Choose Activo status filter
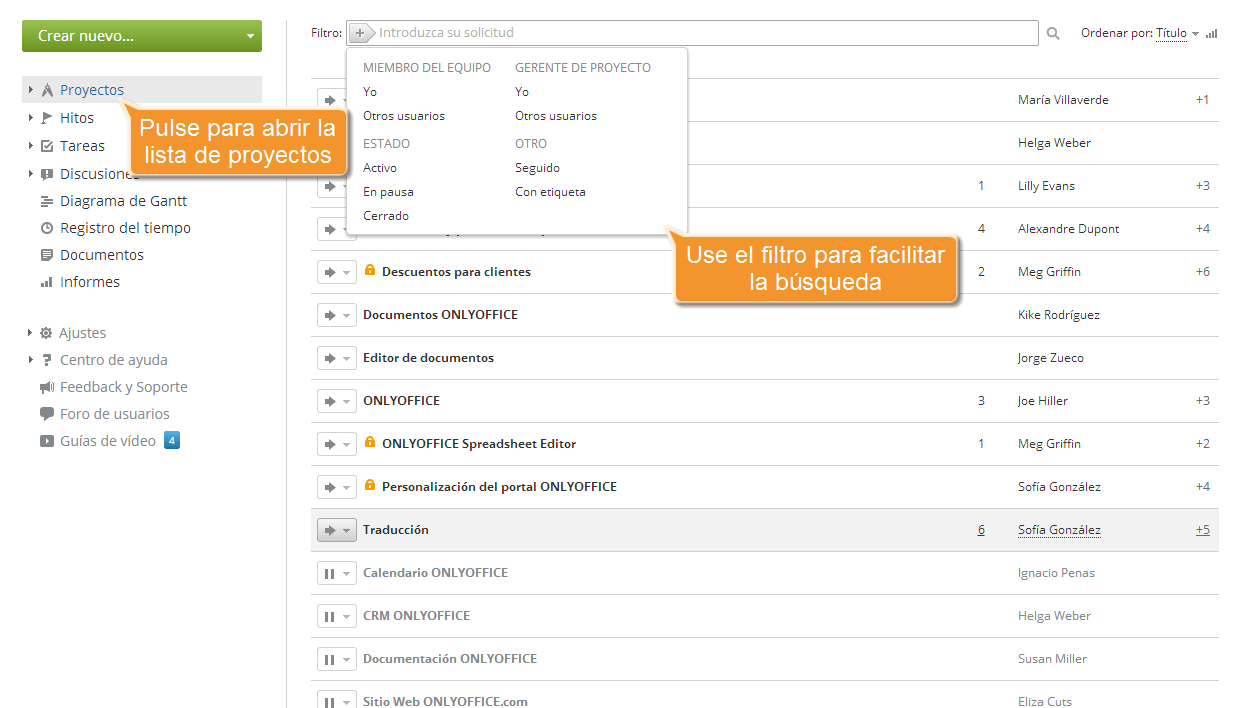Screen dimensions: 1240x708 click(x=380, y=168)
